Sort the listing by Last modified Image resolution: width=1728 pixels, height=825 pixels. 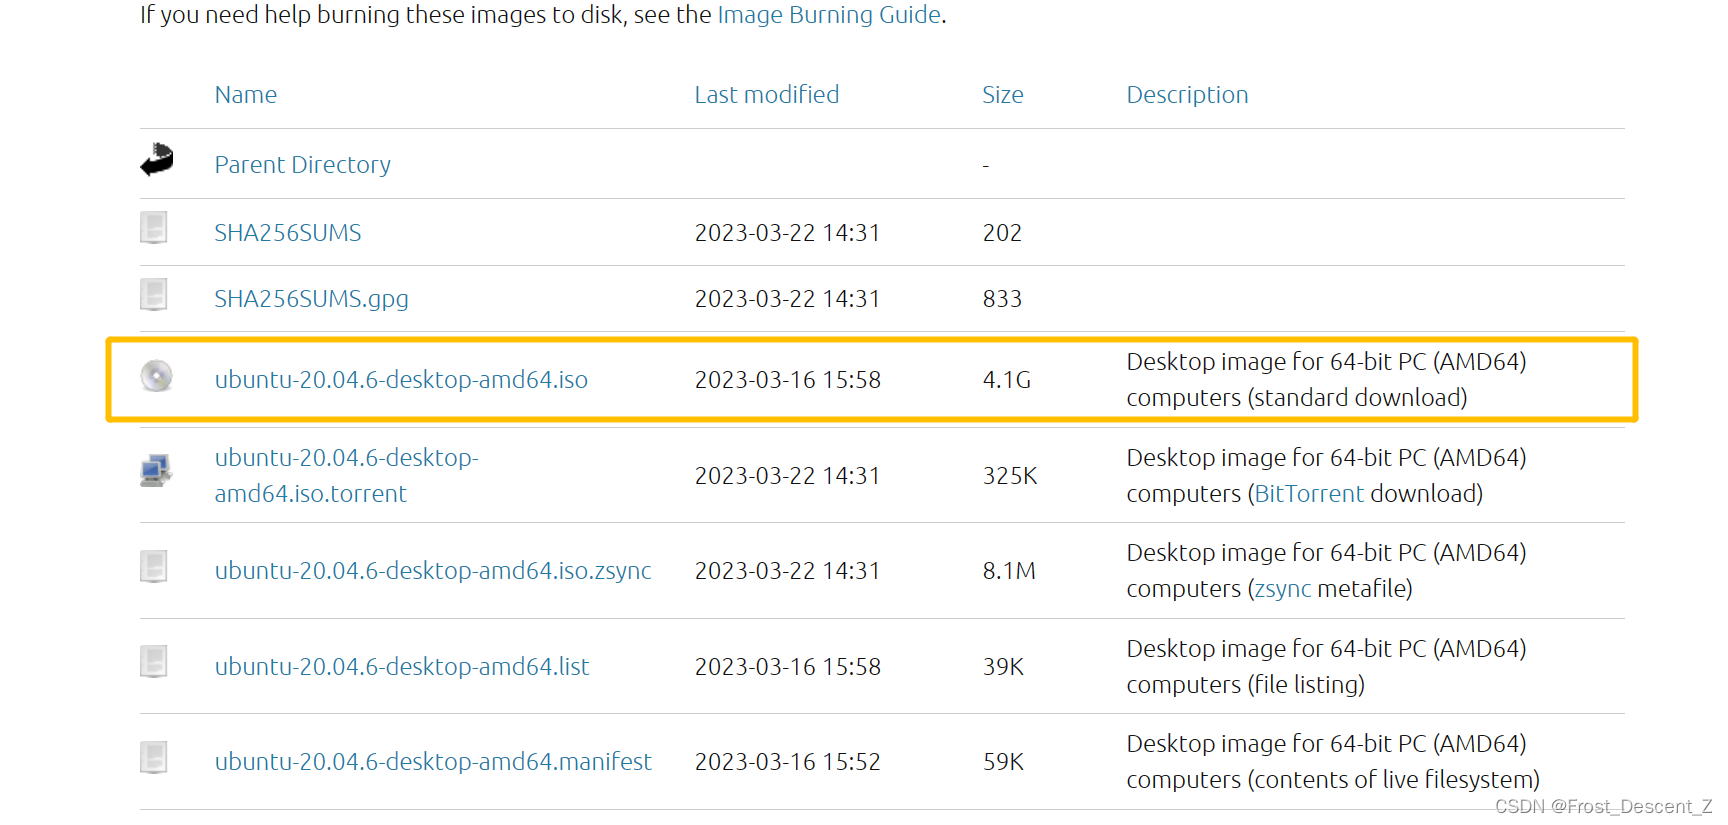[767, 95]
